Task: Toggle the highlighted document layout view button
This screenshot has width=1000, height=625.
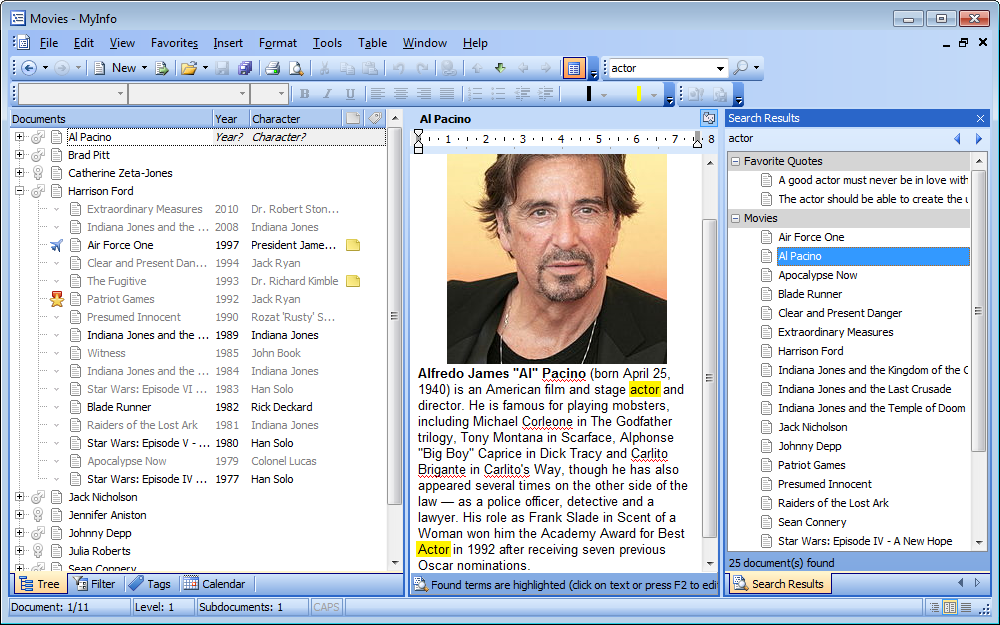Action: [573, 68]
